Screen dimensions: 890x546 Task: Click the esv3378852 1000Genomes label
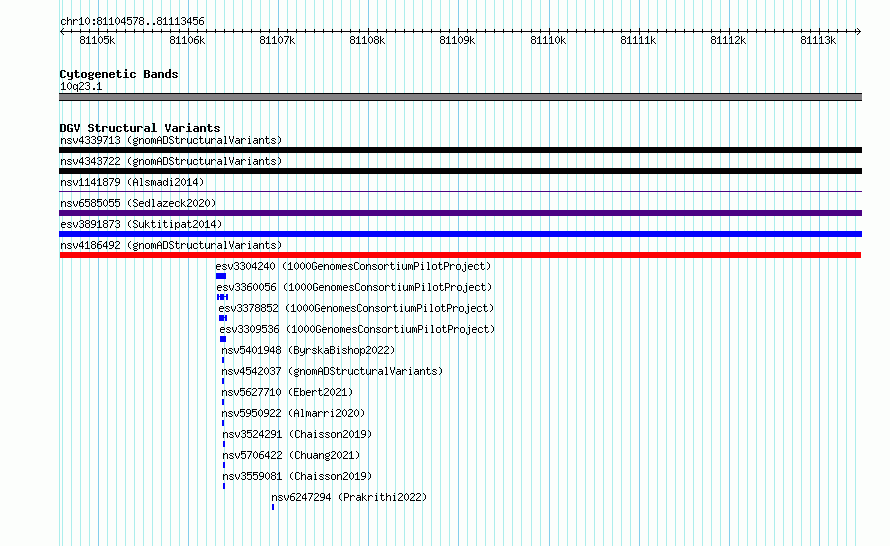point(356,308)
